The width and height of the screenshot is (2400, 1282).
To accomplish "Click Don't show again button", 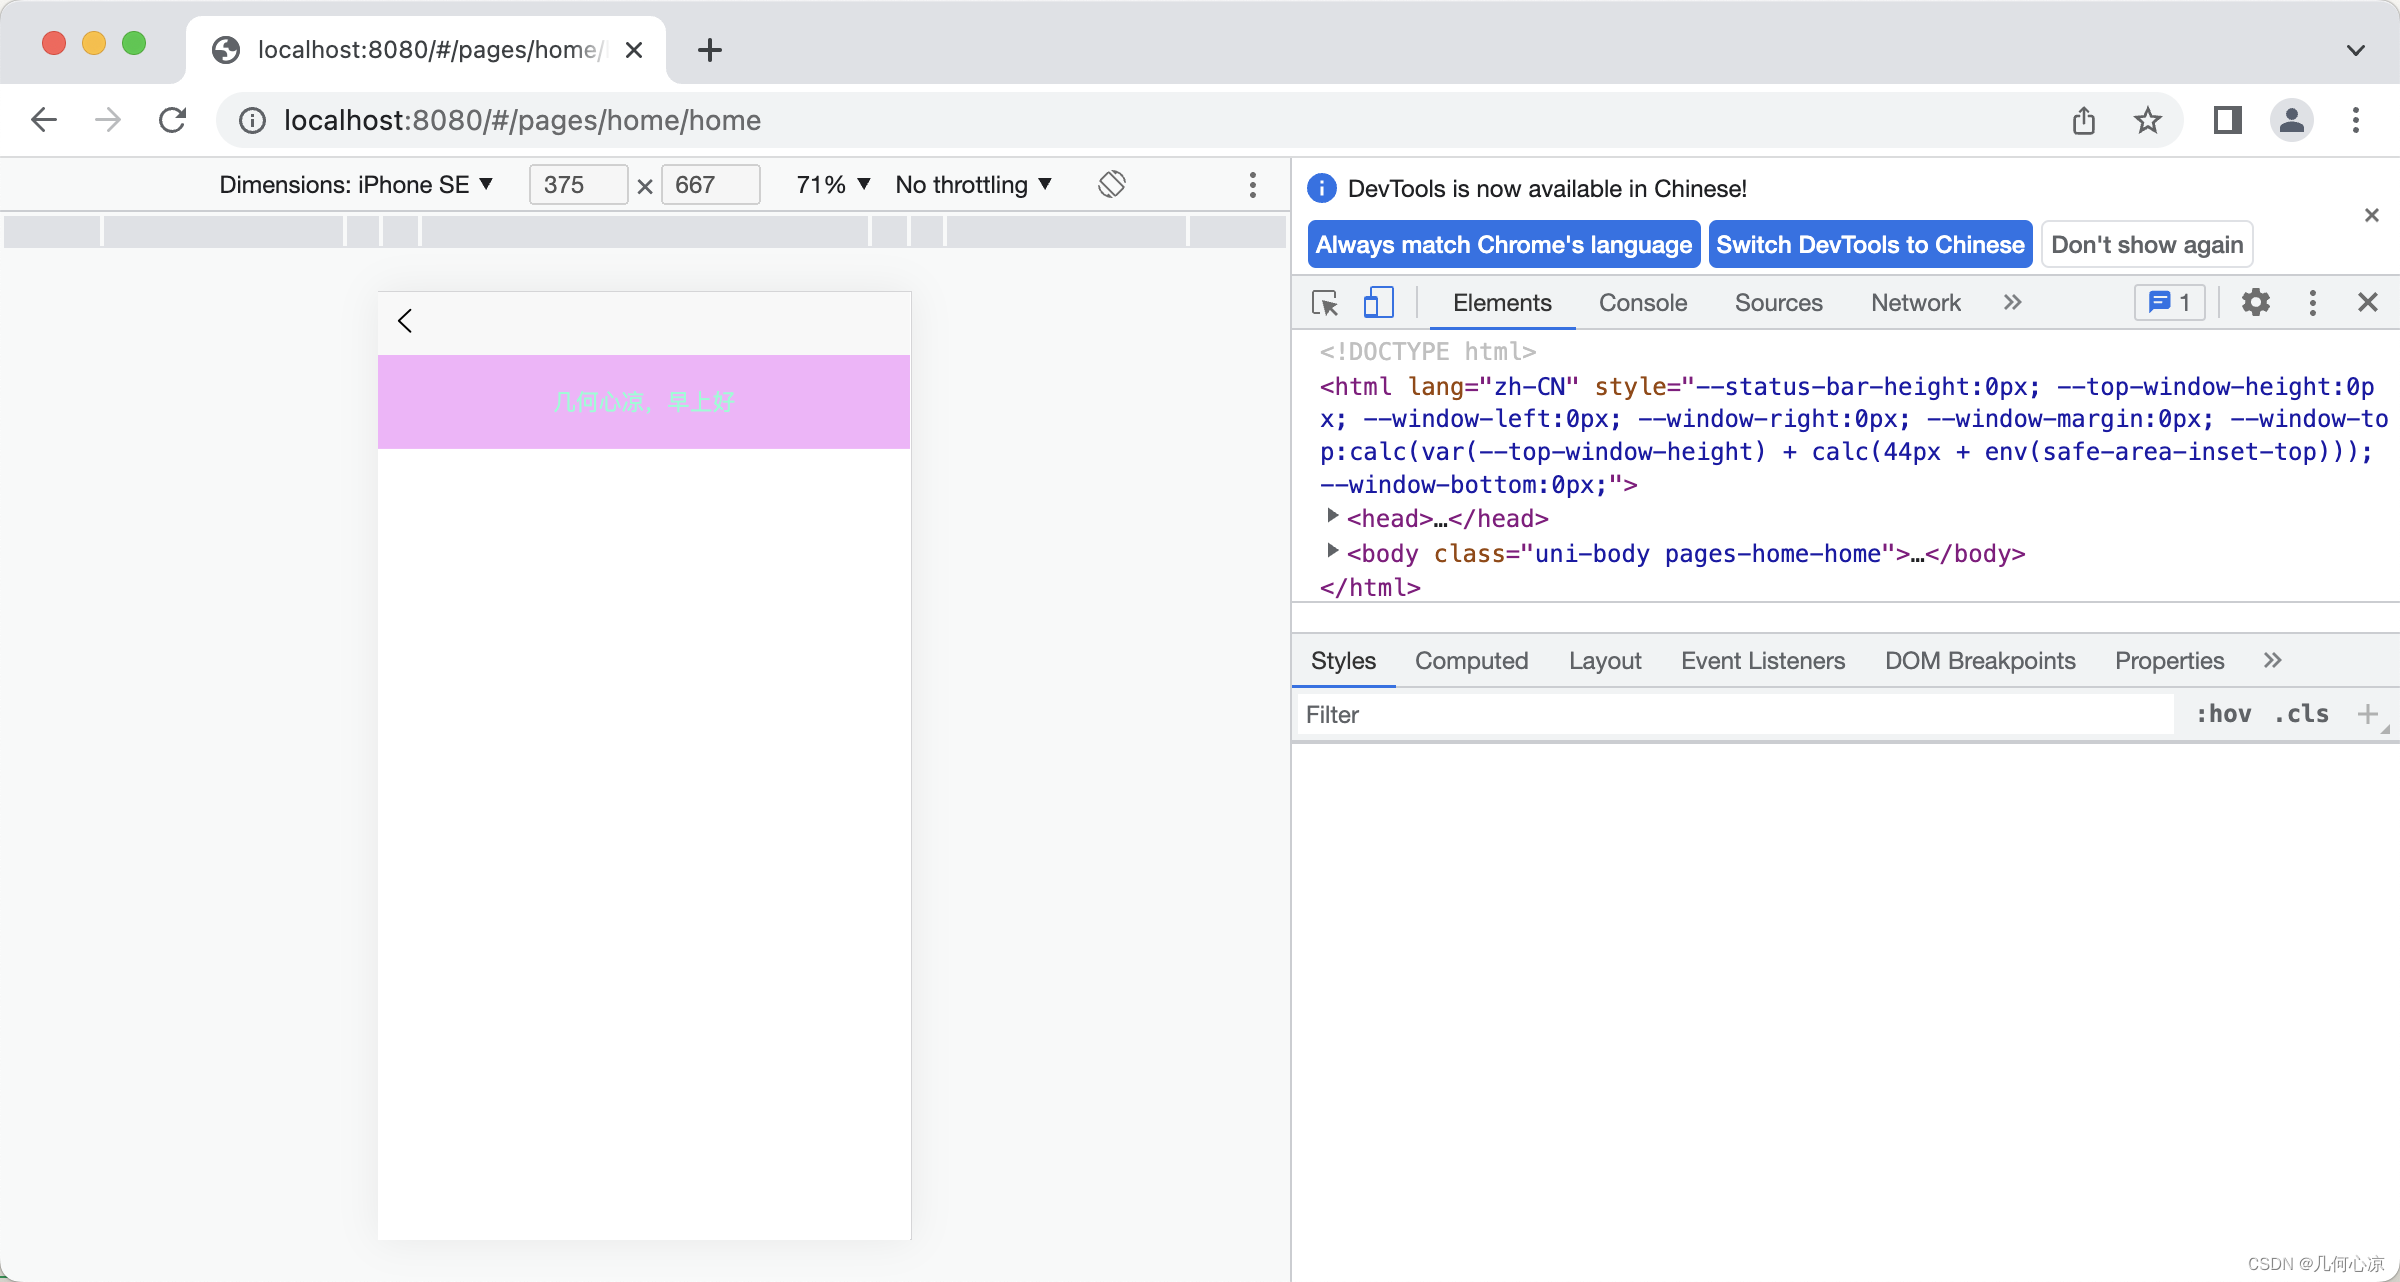I will pyautogui.click(x=2147, y=245).
